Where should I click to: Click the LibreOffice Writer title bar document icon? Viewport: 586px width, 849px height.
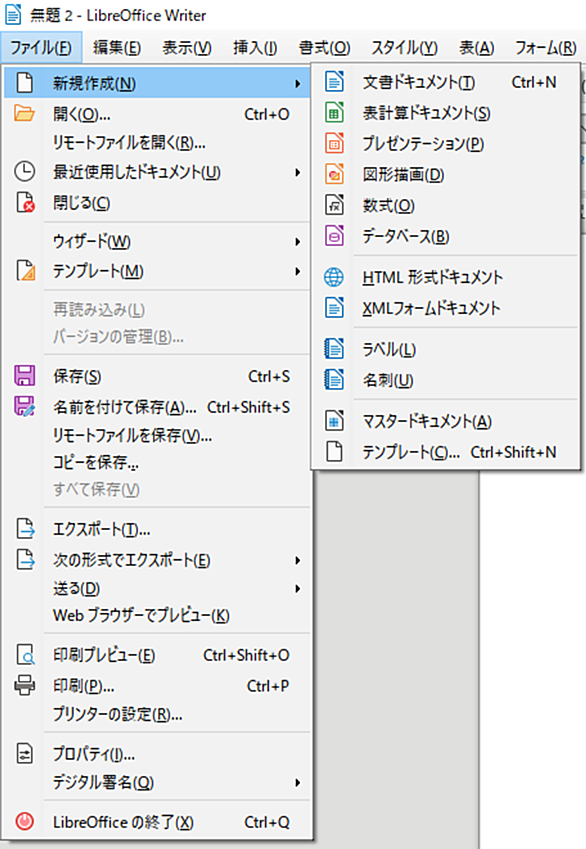click(13, 15)
